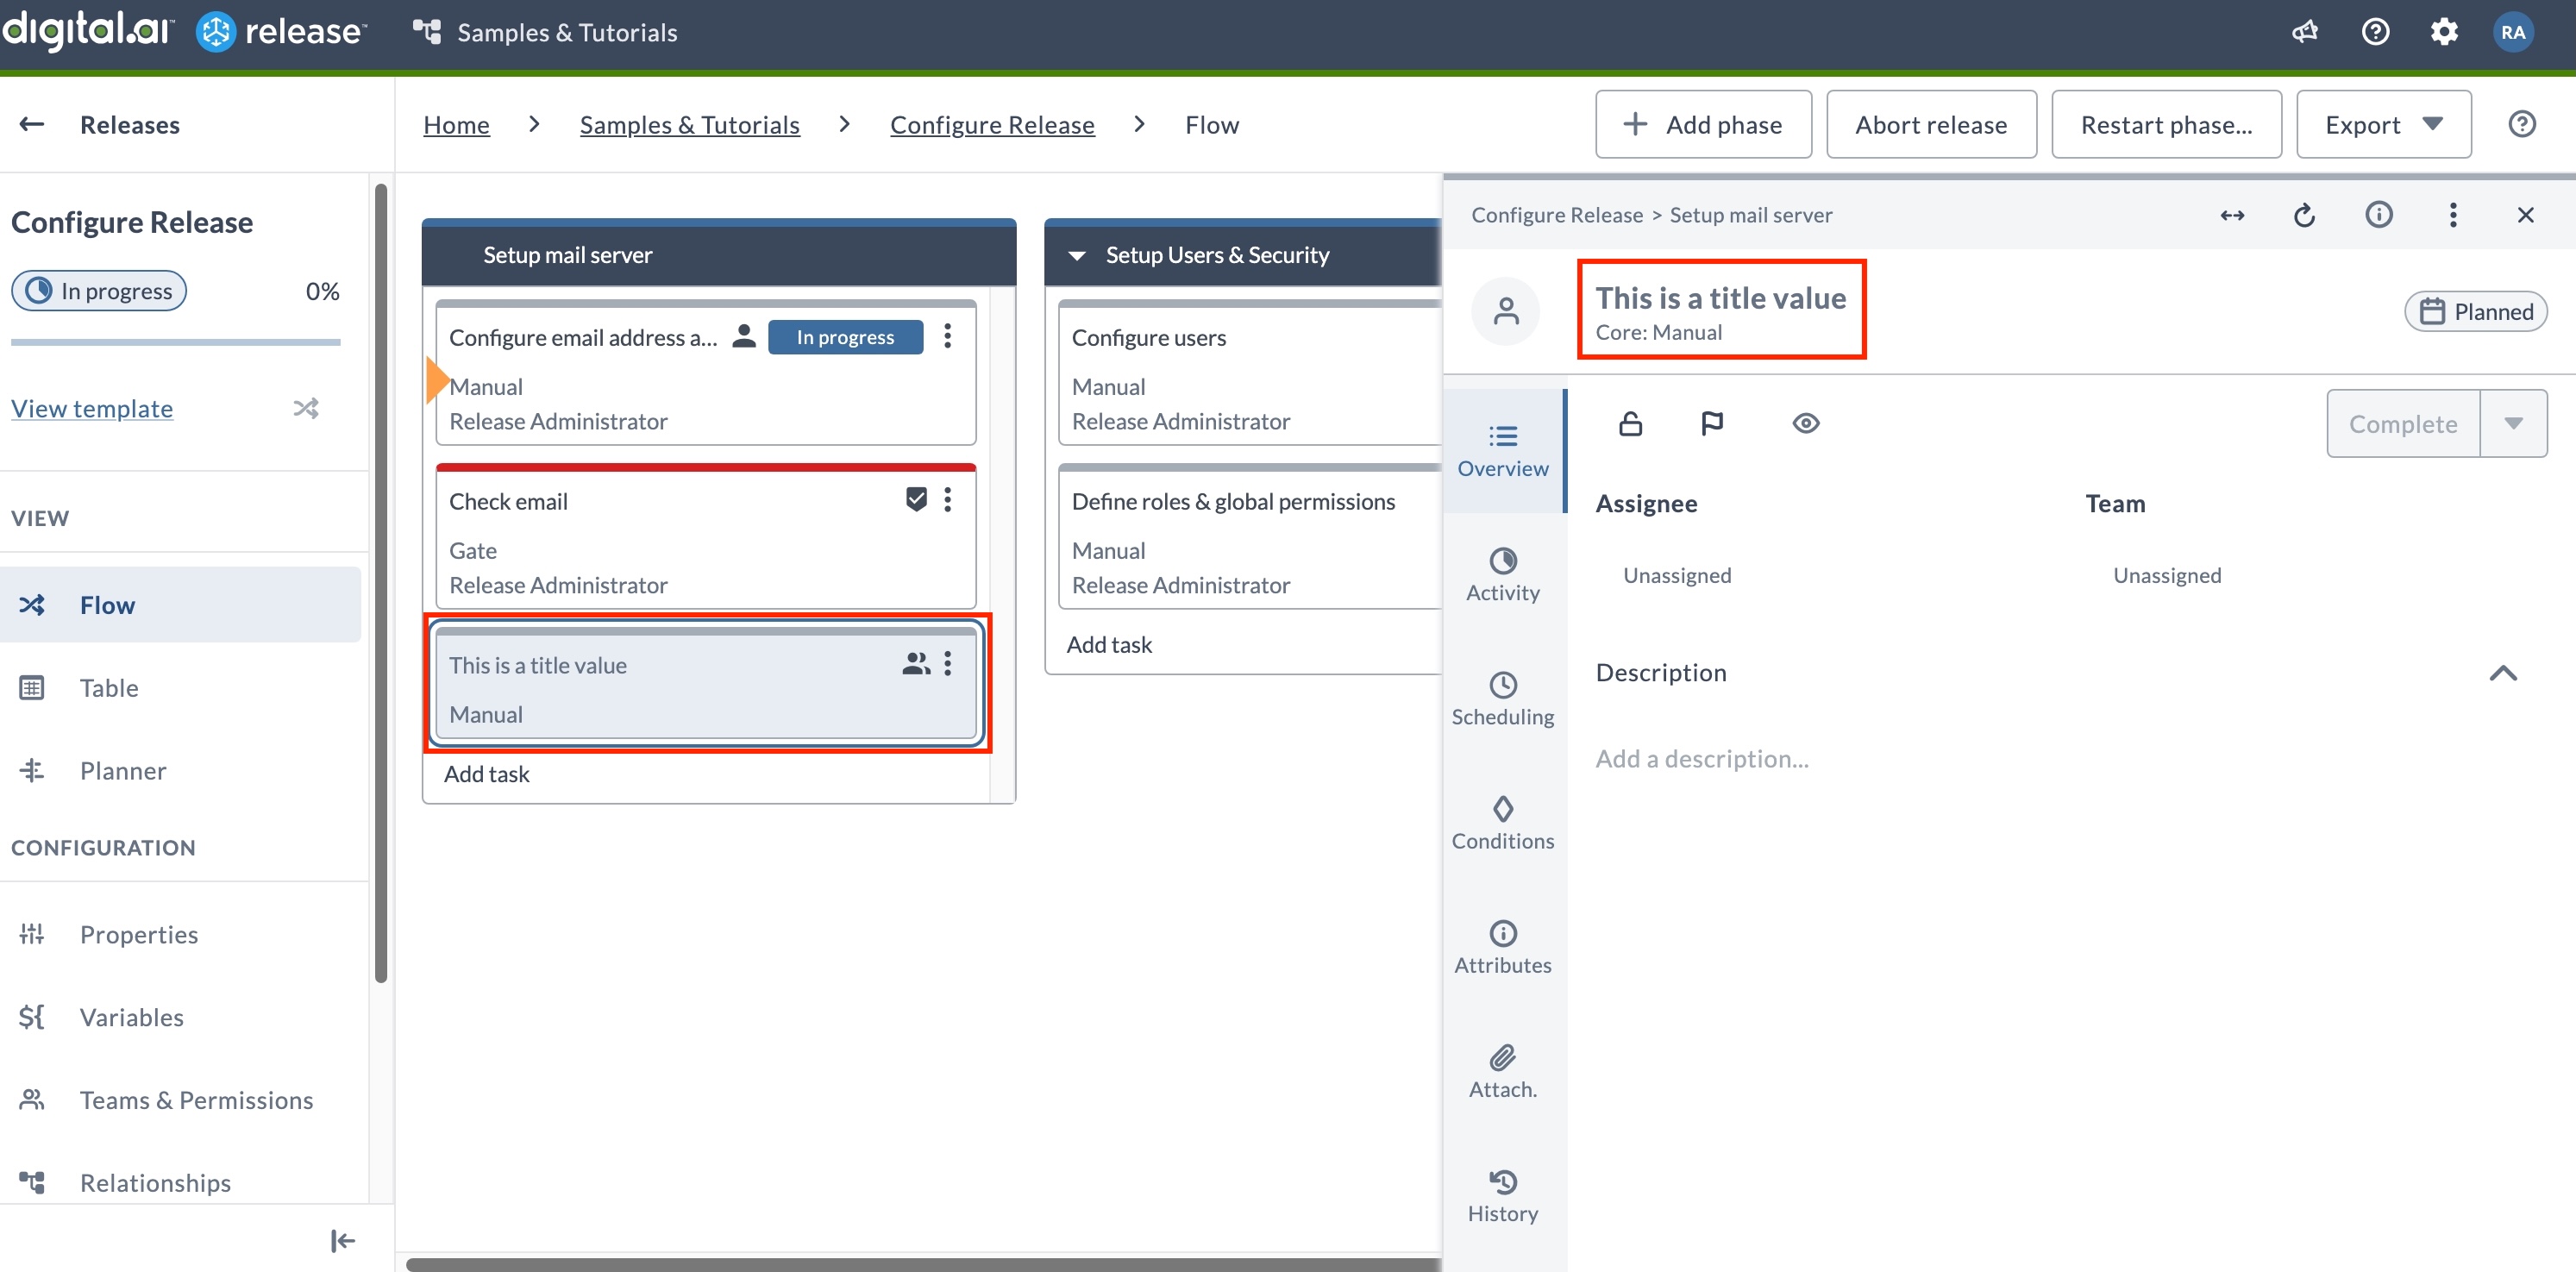2576x1272 pixels.
Task: Click the back arrow next to Releases
Action: (32, 124)
